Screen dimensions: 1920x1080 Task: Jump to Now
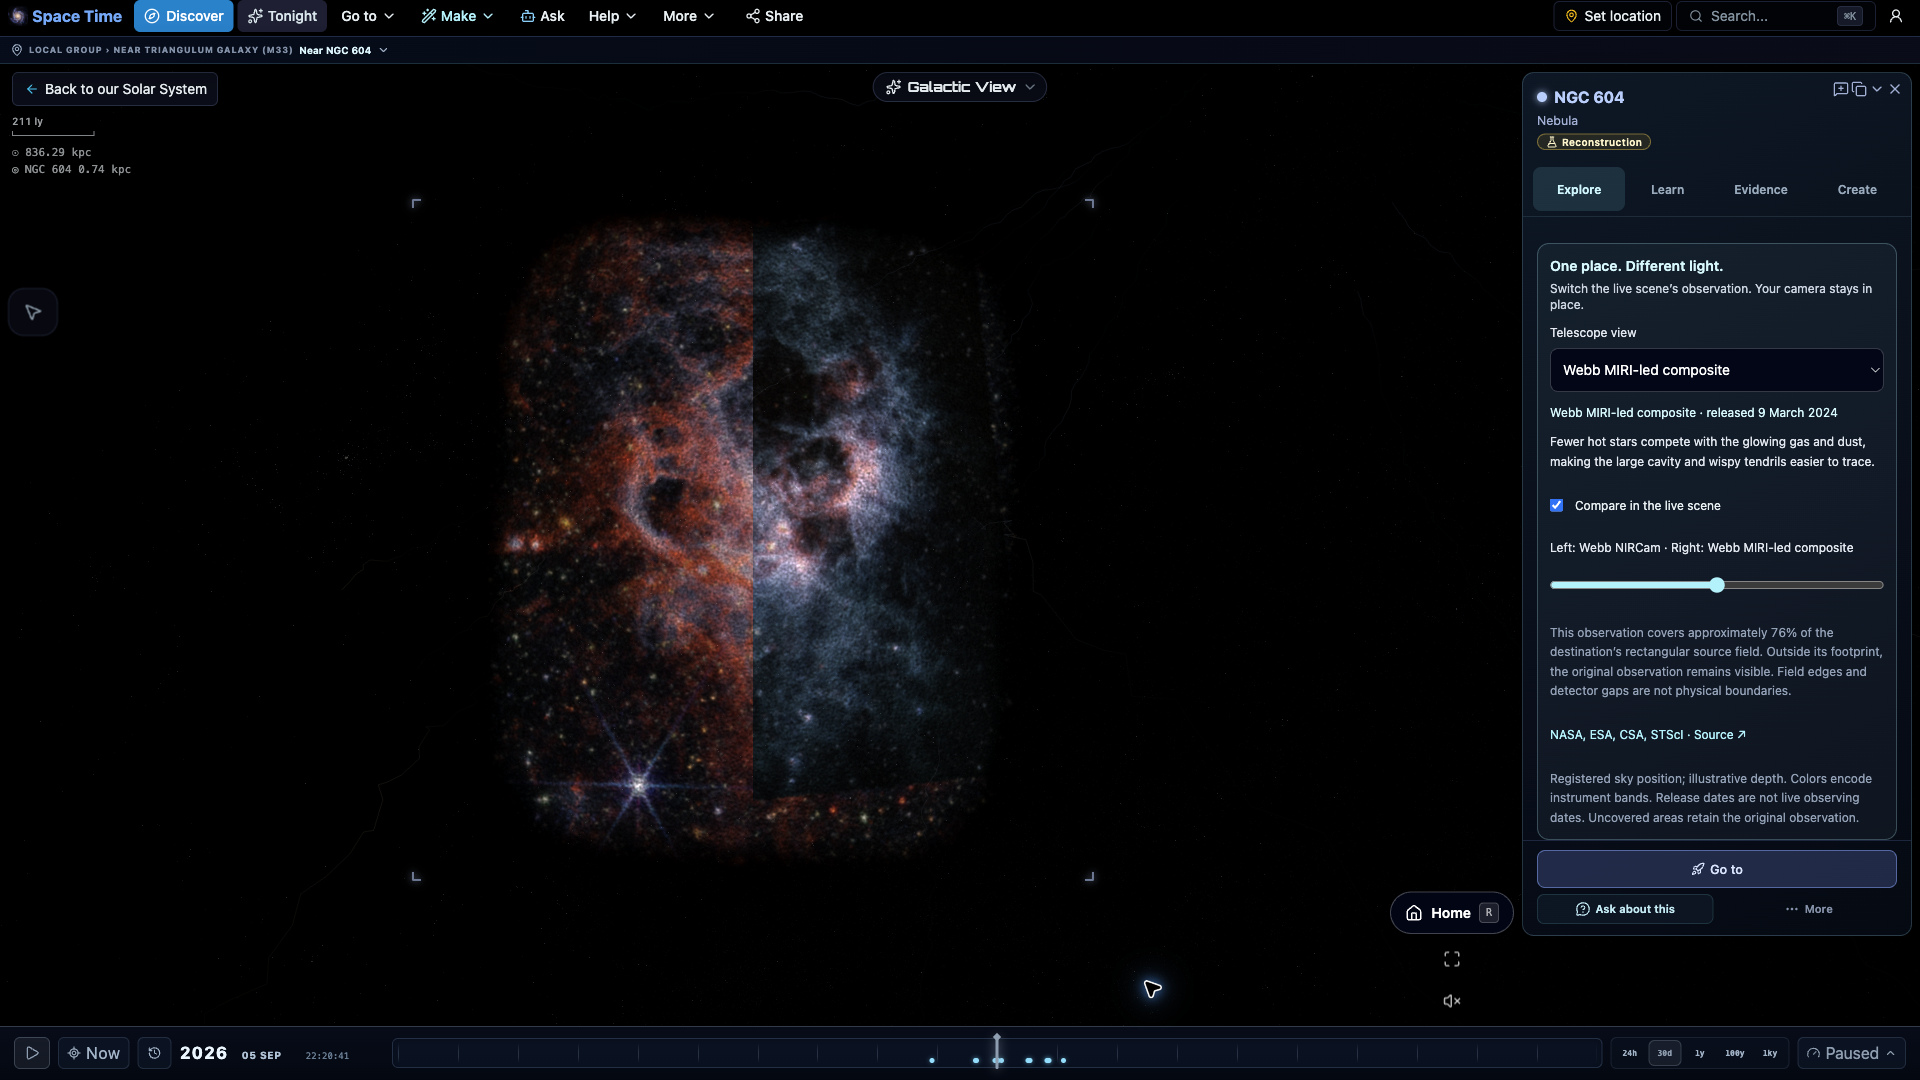(94, 1053)
